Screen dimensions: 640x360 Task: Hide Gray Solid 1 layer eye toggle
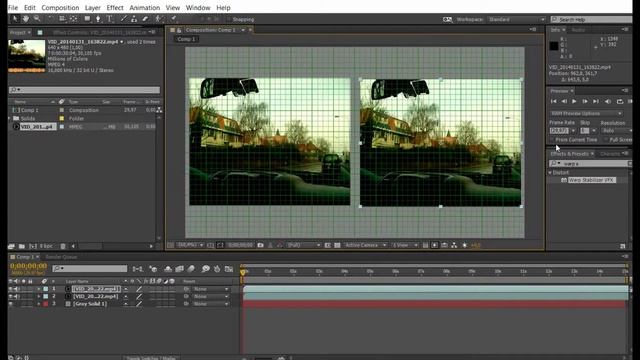11,304
